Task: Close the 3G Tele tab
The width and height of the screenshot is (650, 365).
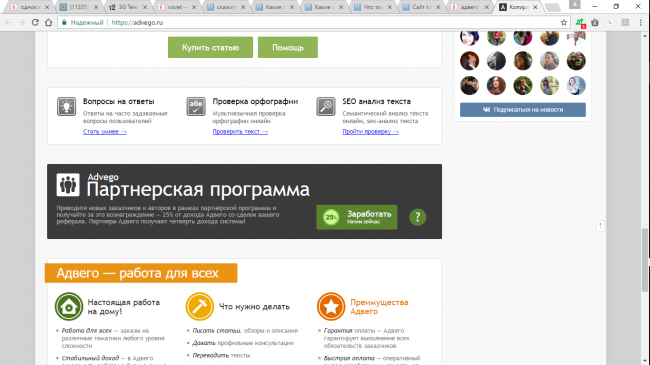Action: pos(145,7)
